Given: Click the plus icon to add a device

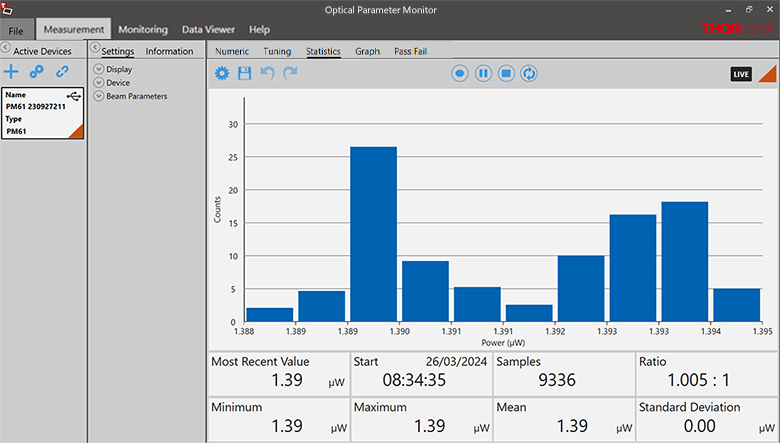Looking at the screenshot, I should pyautogui.click(x=12, y=72).
